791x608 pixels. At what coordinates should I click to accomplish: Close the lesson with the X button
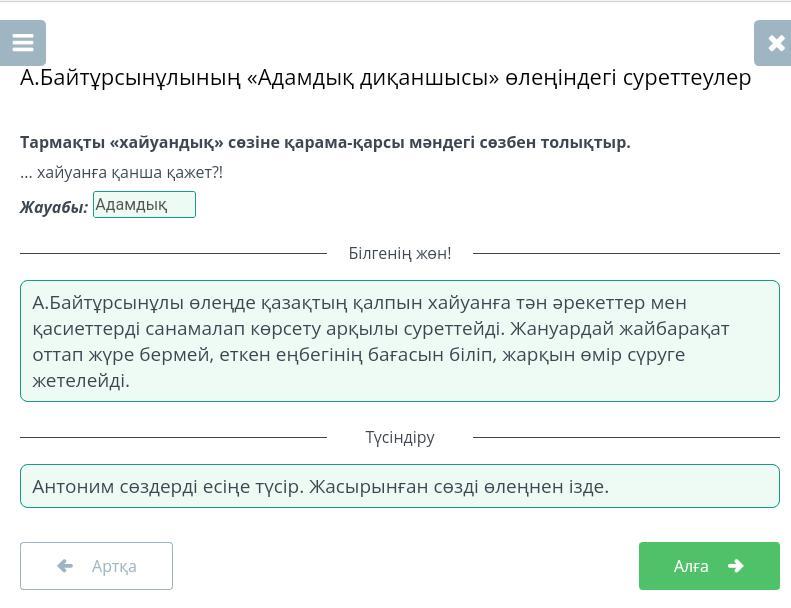tap(773, 43)
